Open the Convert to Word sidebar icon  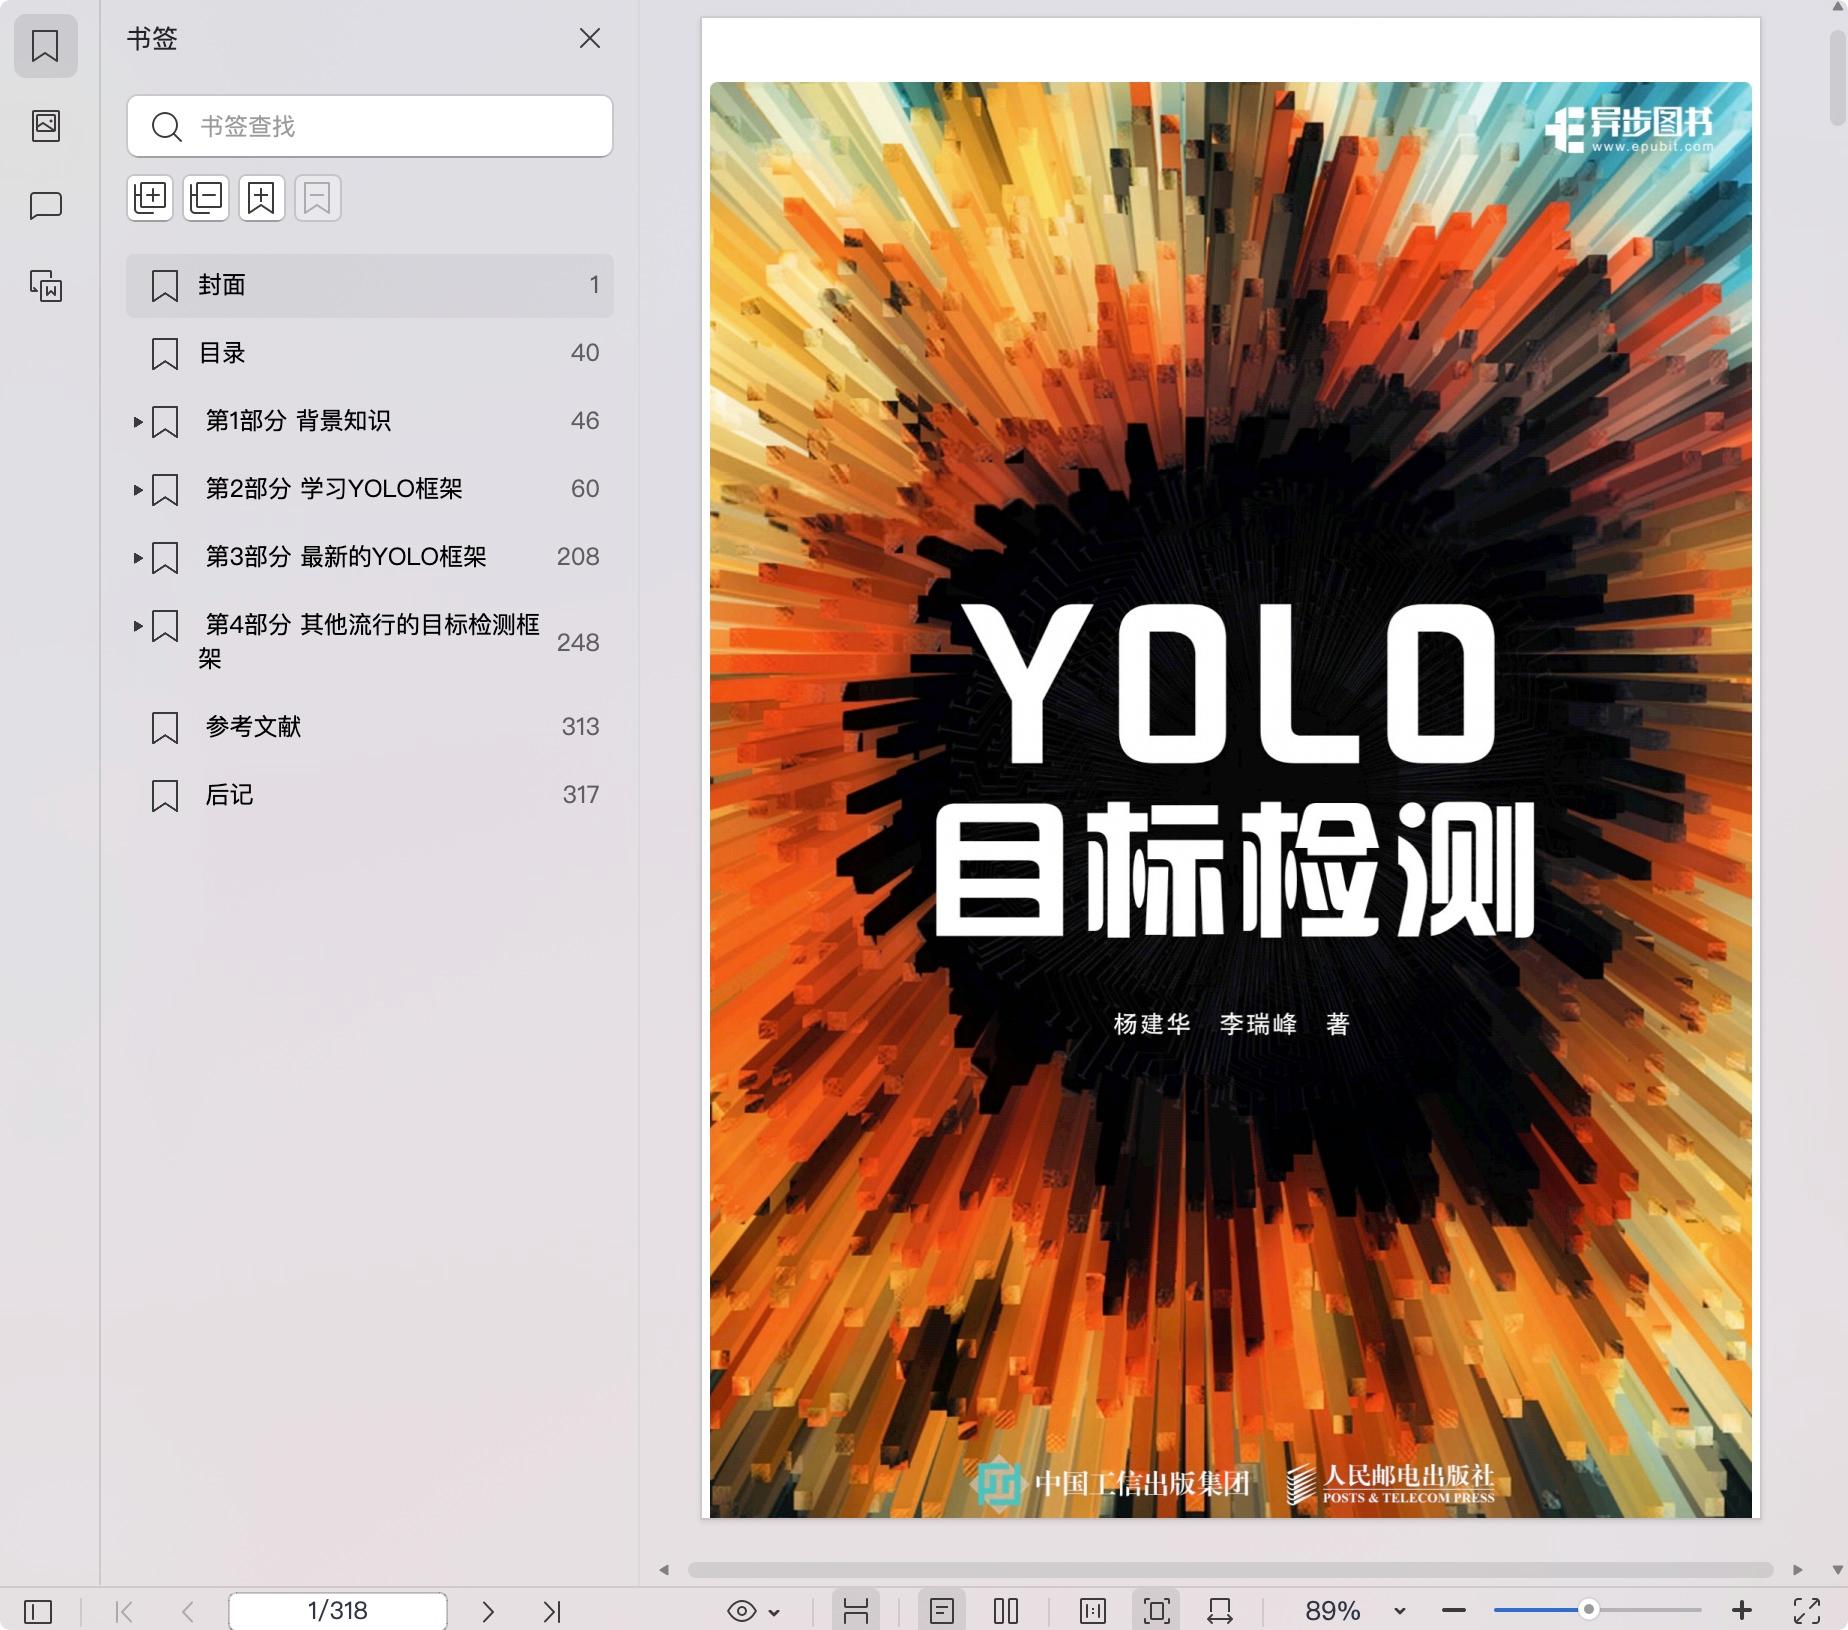pos(45,286)
